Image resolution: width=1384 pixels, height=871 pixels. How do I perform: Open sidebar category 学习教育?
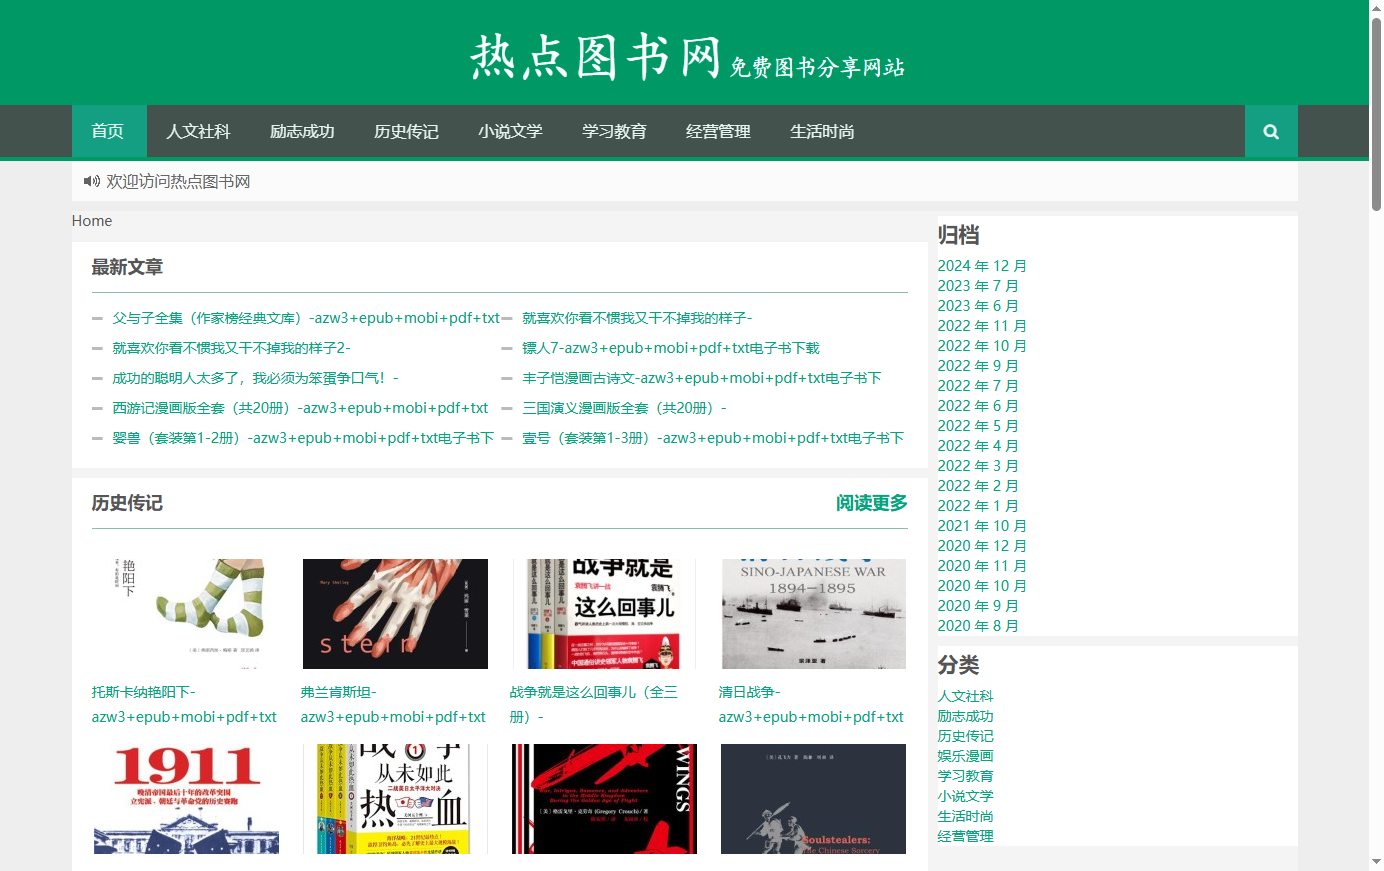966,776
